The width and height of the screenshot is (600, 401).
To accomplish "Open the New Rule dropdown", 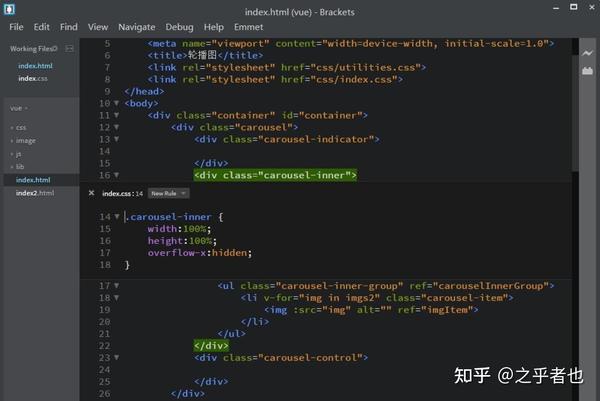I will pos(168,194).
